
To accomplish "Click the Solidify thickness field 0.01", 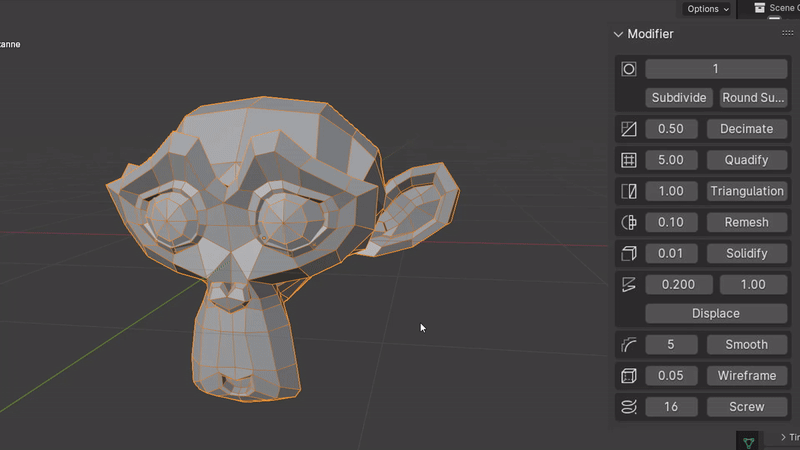I will pyautogui.click(x=671, y=253).
